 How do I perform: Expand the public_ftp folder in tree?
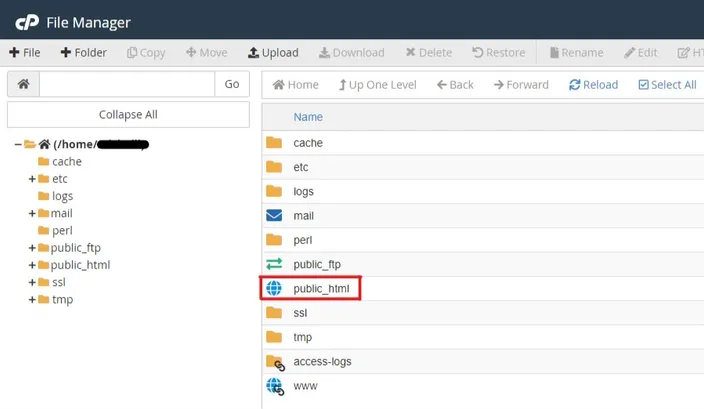32,248
